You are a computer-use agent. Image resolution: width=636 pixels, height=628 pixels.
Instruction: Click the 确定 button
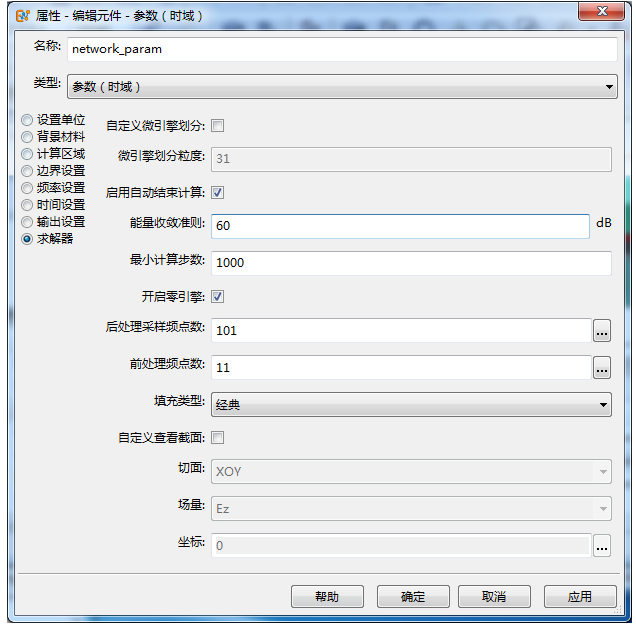coord(413,597)
